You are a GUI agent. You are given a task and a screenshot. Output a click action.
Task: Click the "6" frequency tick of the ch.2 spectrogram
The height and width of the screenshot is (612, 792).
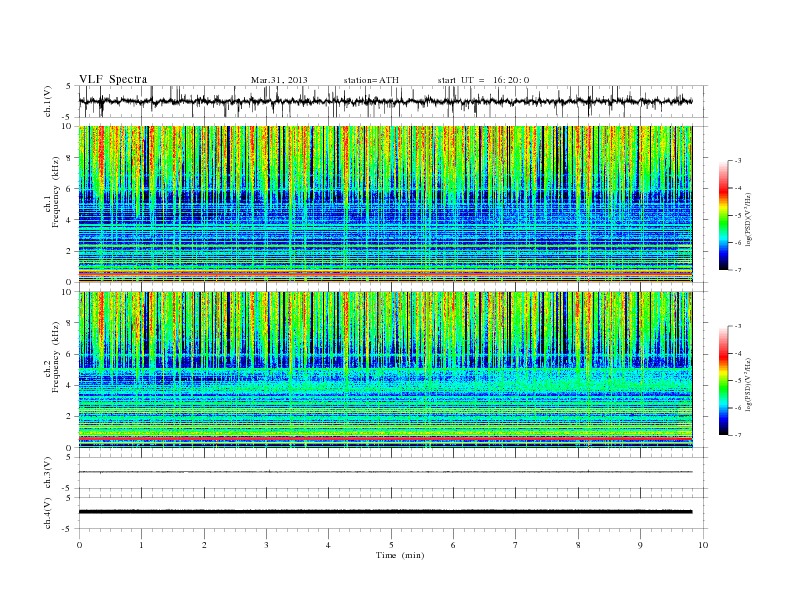click(70, 354)
